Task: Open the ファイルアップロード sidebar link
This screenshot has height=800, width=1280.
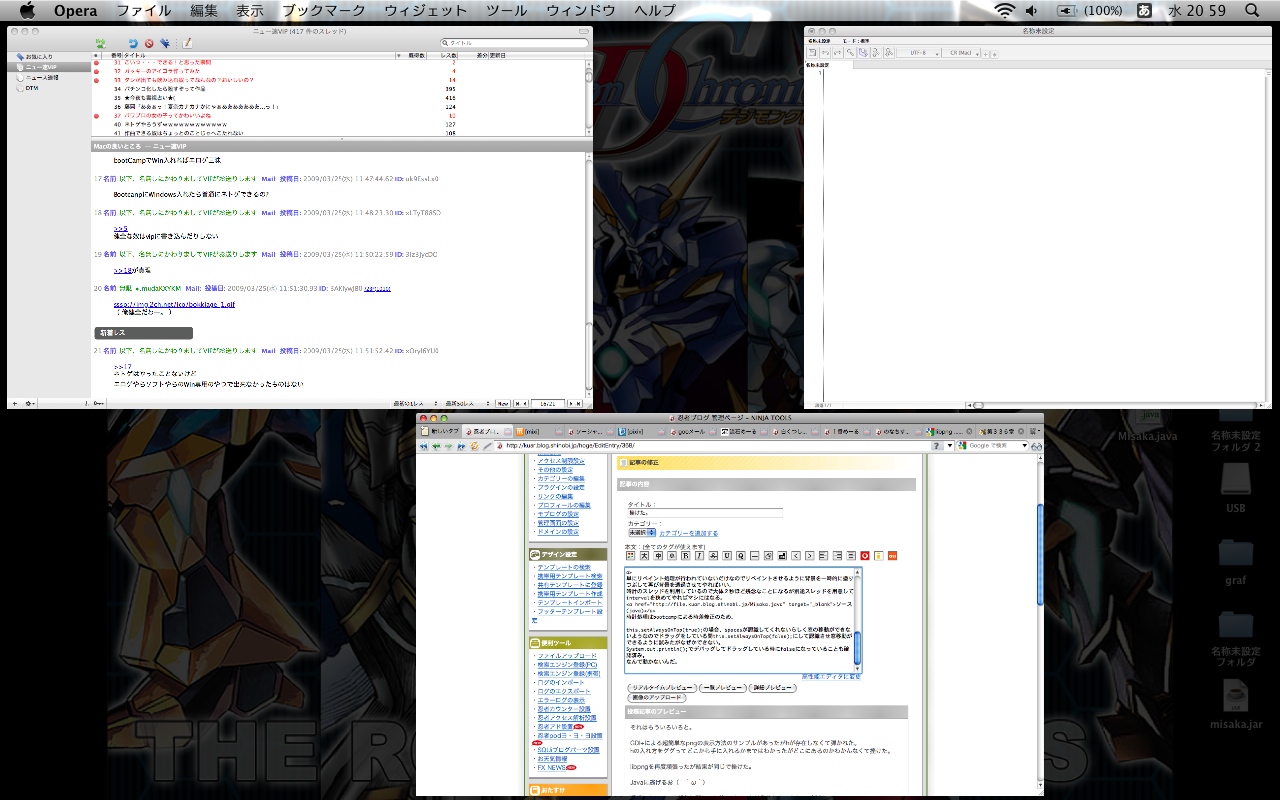Action: (569, 656)
